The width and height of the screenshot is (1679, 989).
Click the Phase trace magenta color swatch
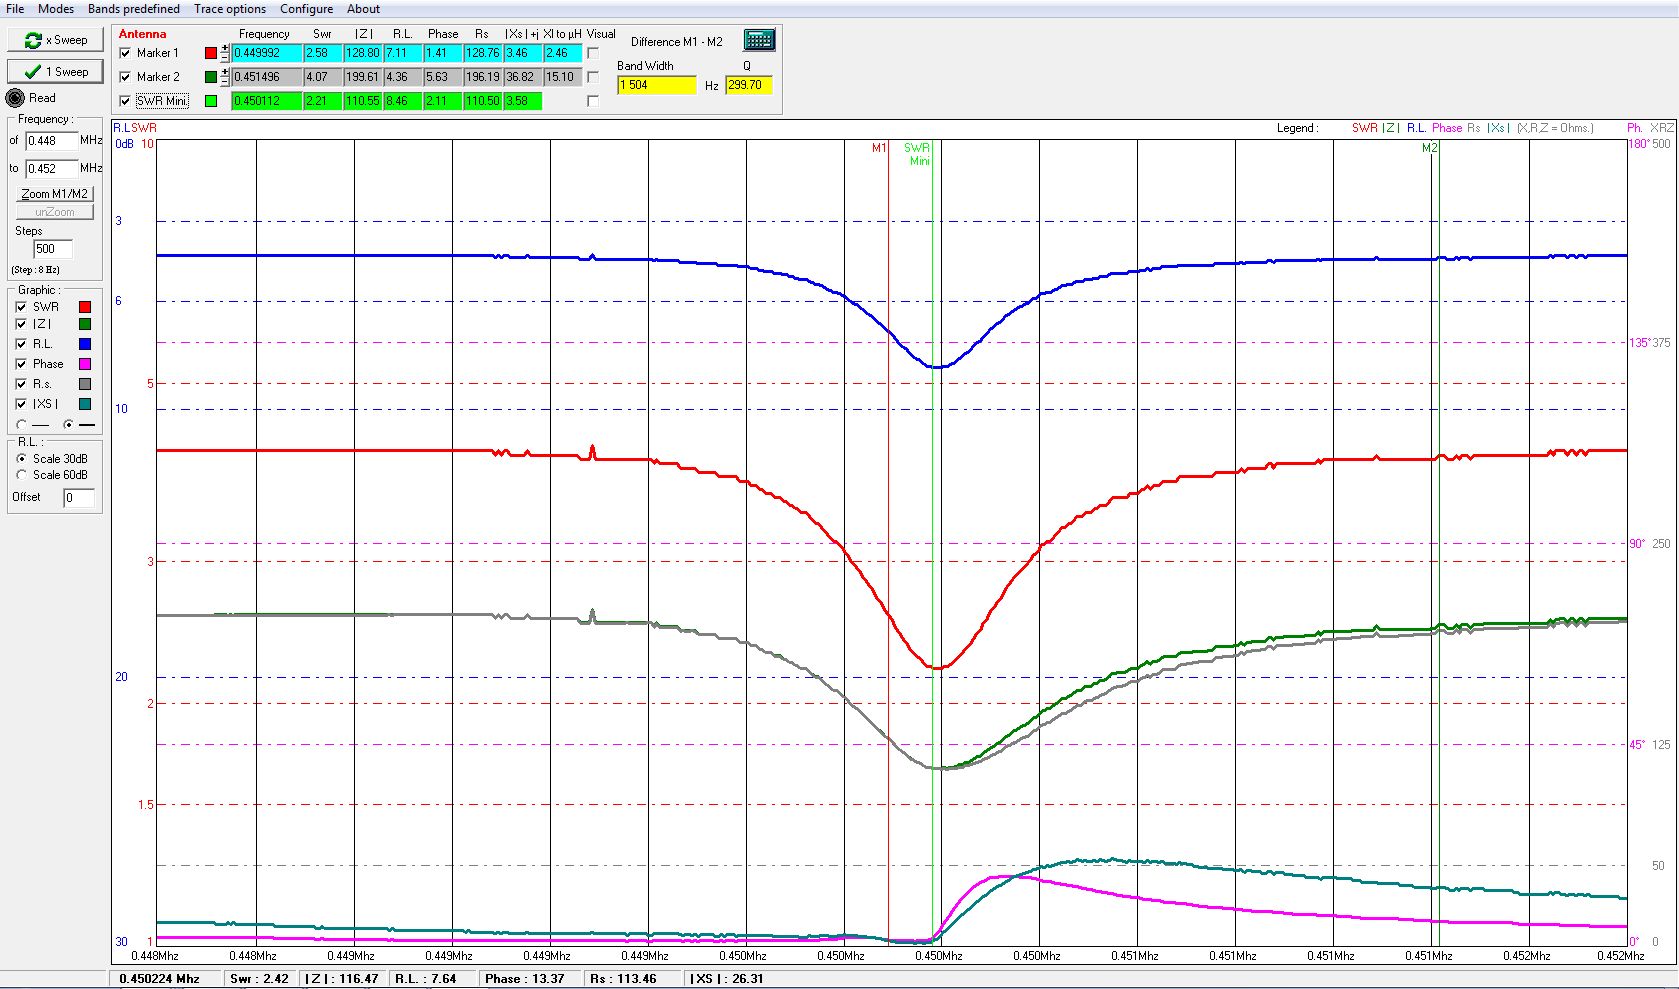[85, 364]
